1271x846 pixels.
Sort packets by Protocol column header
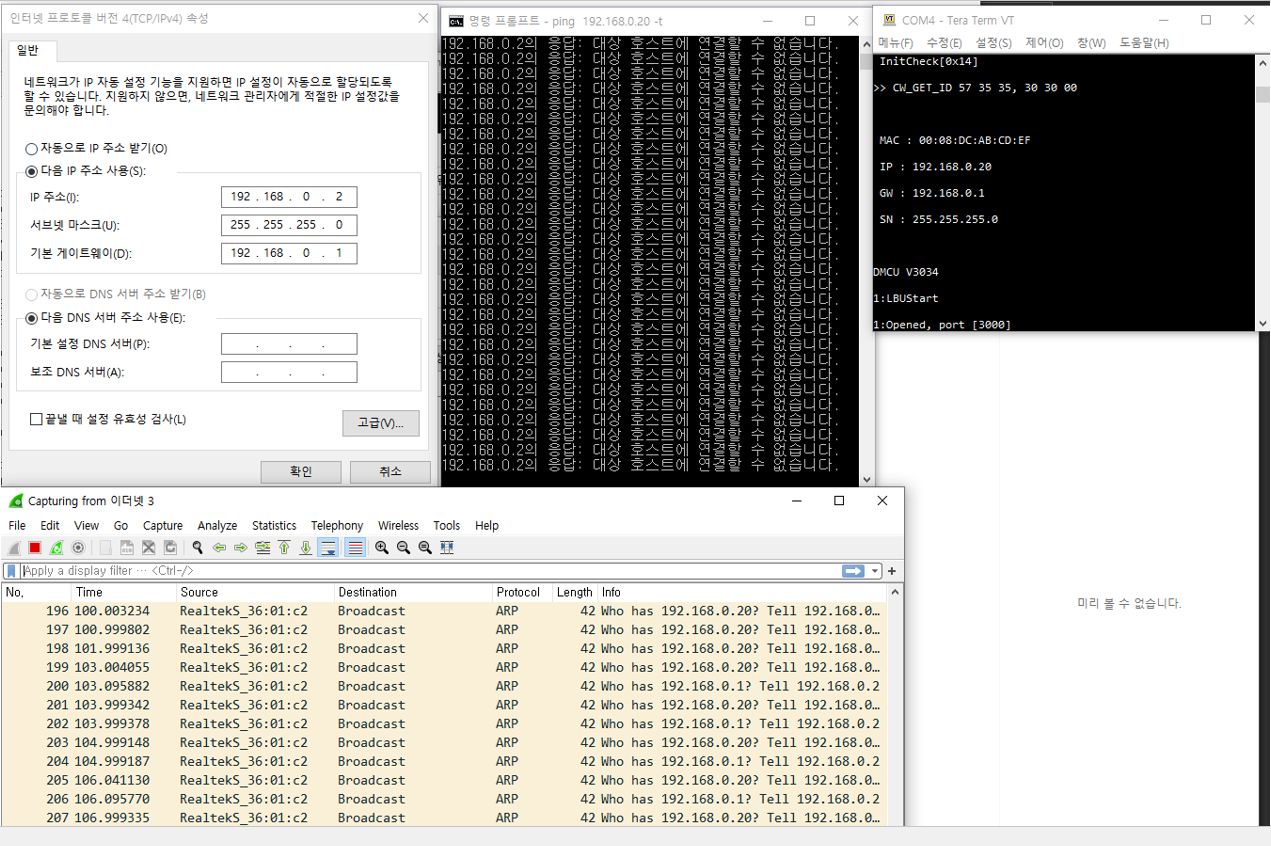[x=521, y=592]
